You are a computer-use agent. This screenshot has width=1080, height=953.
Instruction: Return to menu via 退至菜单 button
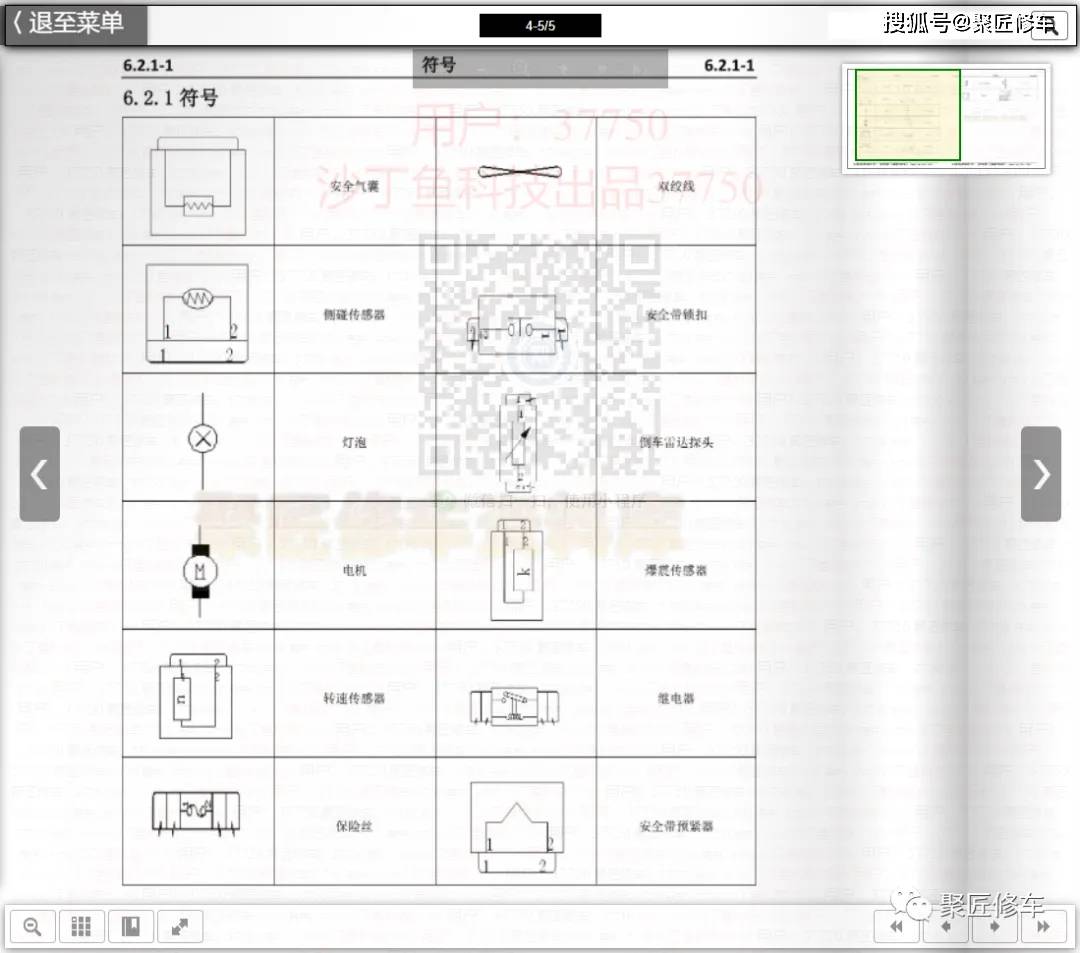[76, 24]
